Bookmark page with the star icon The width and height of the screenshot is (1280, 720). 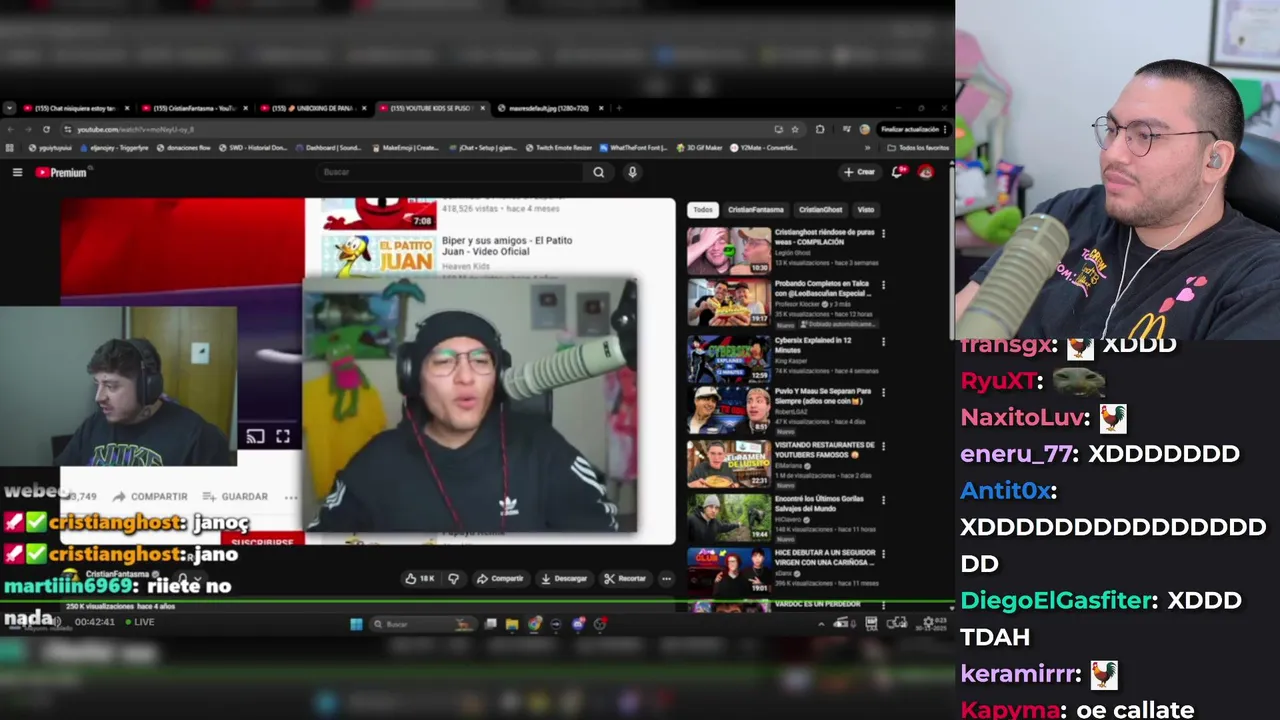tap(795, 129)
